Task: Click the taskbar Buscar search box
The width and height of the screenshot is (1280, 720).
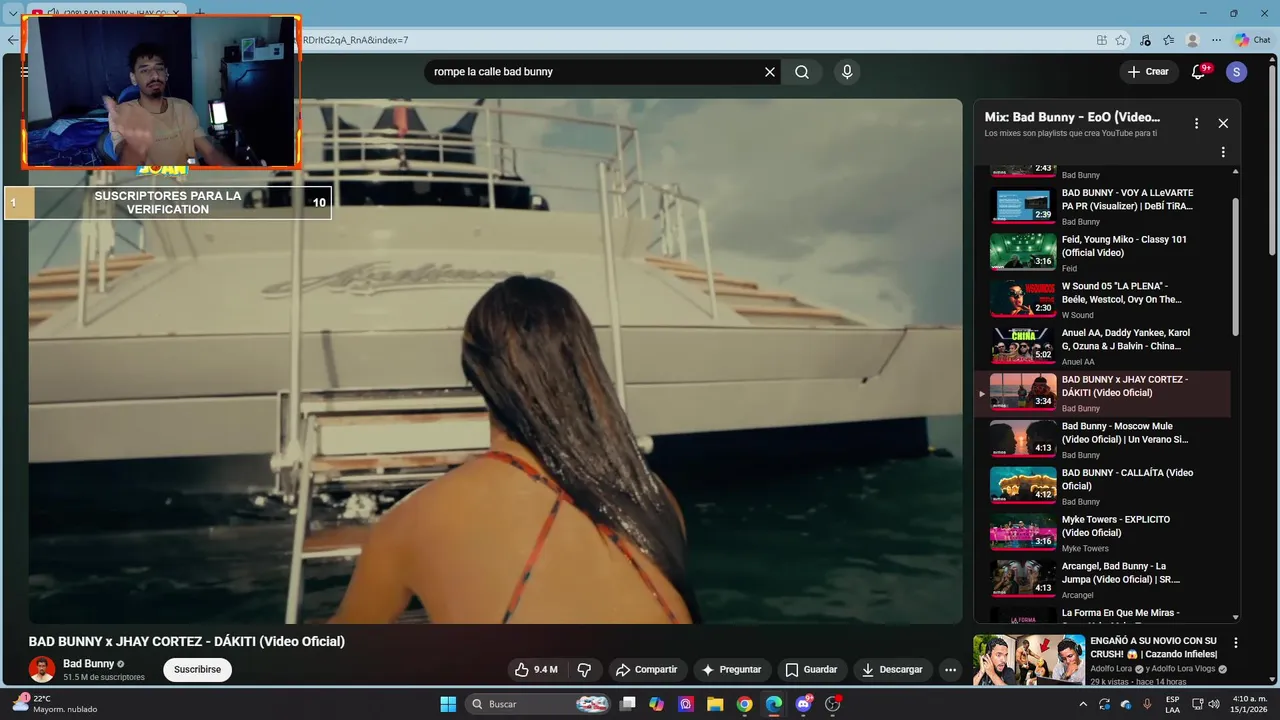Action: (x=540, y=704)
